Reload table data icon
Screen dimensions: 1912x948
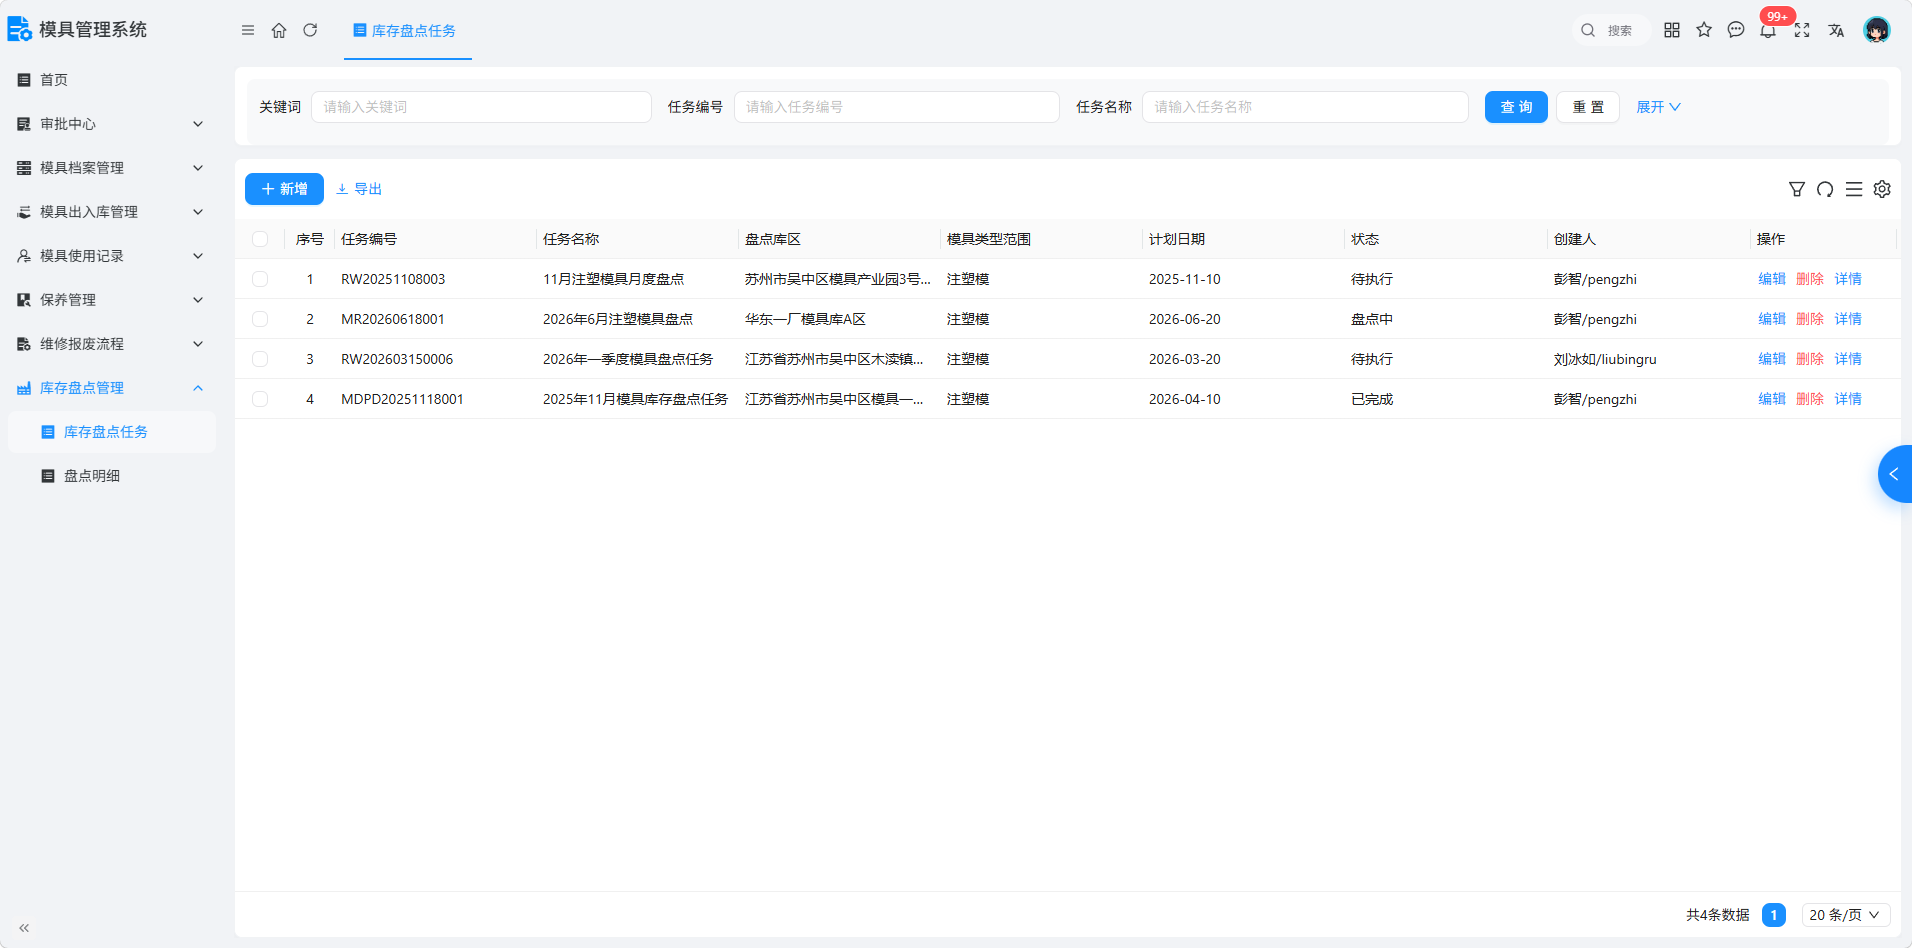coord(1825,189)
